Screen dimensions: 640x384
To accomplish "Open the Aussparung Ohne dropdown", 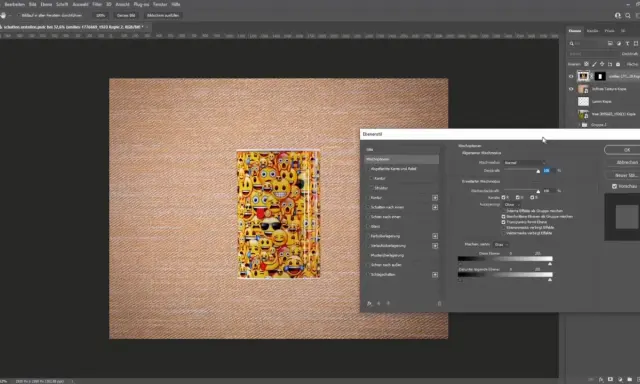I will click(x=512, y=204).
